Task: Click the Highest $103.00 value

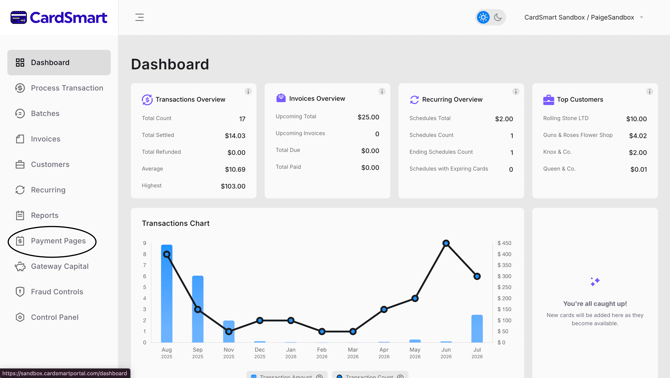Action: 233,186
